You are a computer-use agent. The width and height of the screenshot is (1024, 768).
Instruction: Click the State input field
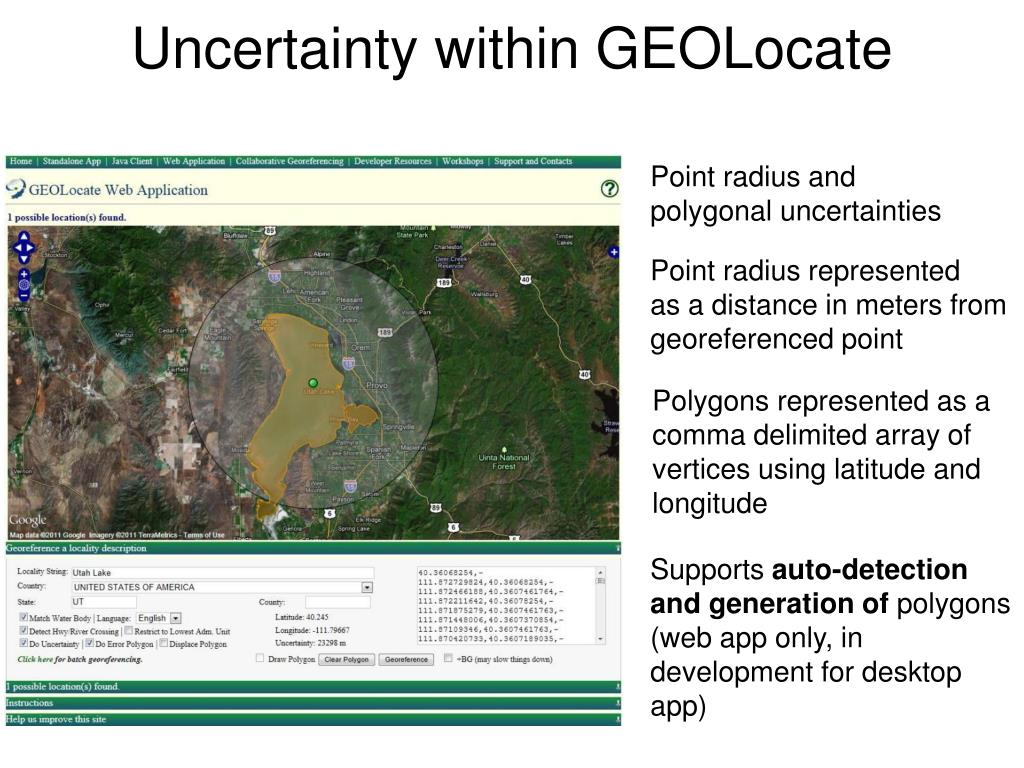(x=103, y=602)
